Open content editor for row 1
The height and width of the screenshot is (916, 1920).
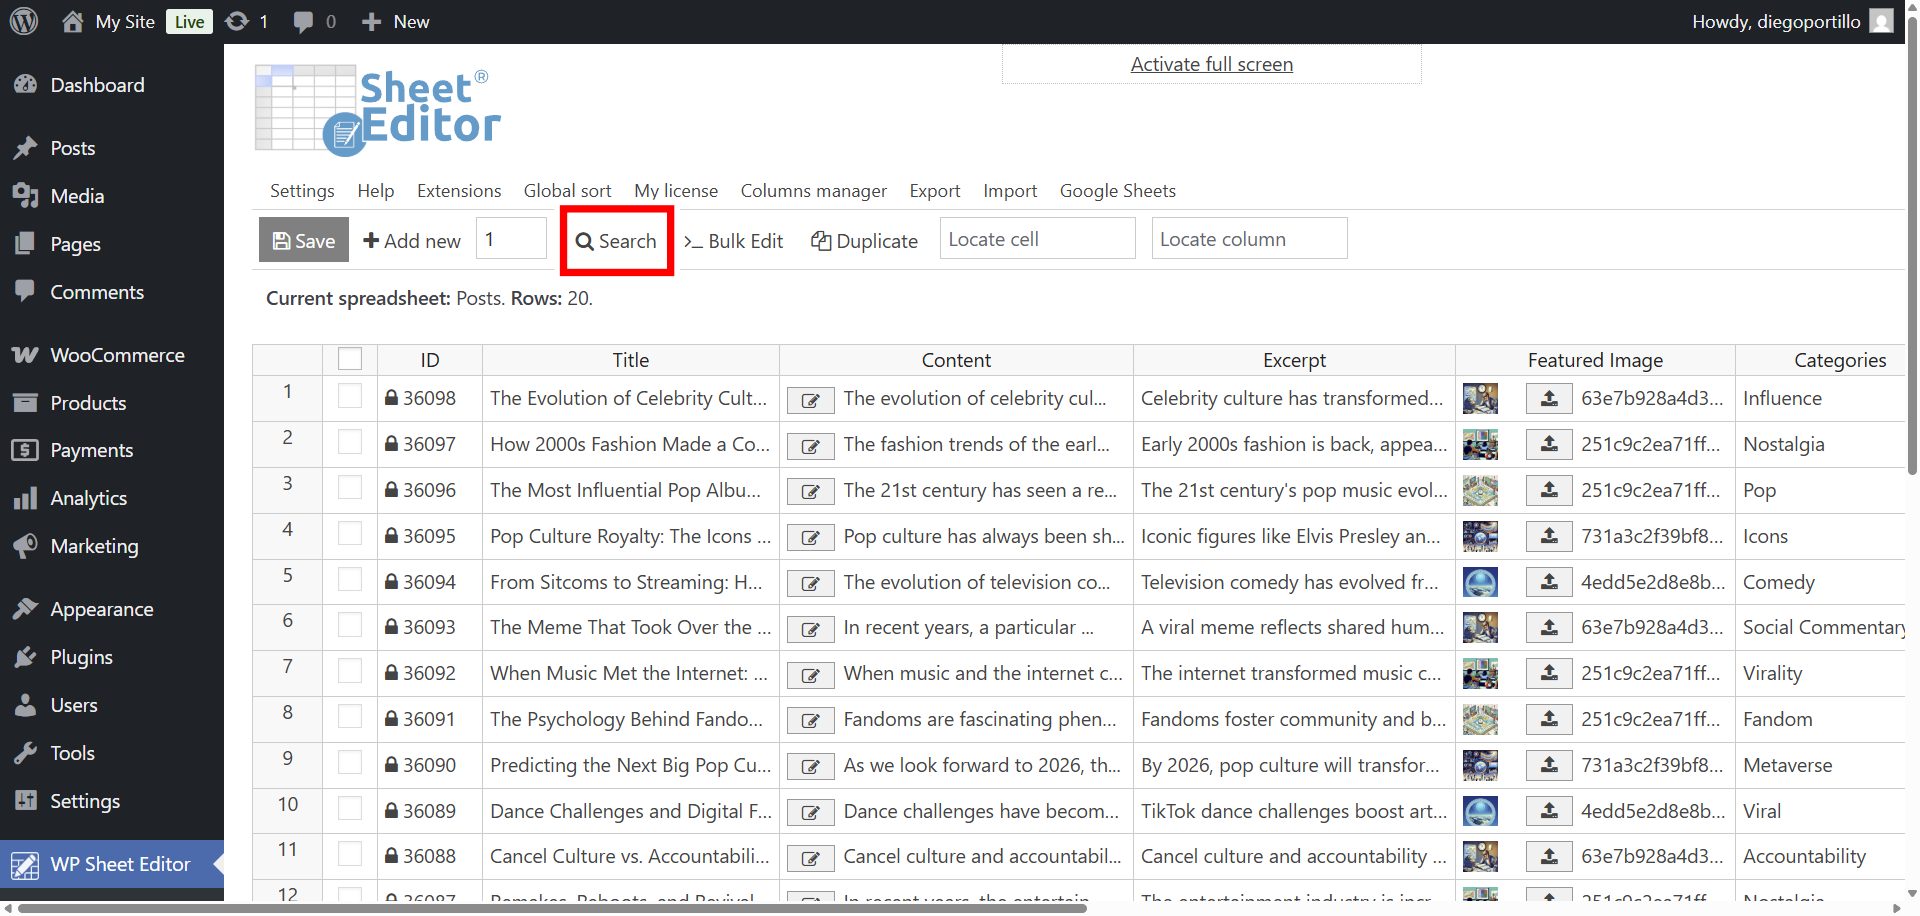pos(810,400)
